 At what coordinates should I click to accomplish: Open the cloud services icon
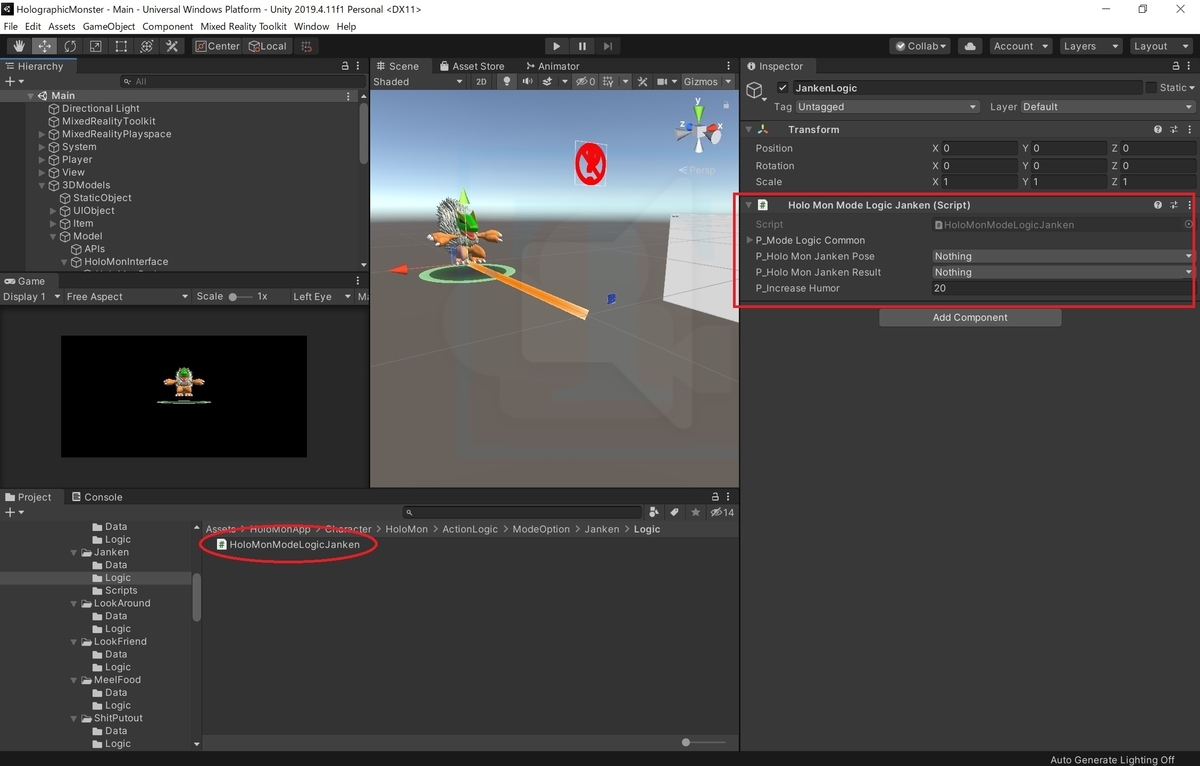[x=969, y=46]
